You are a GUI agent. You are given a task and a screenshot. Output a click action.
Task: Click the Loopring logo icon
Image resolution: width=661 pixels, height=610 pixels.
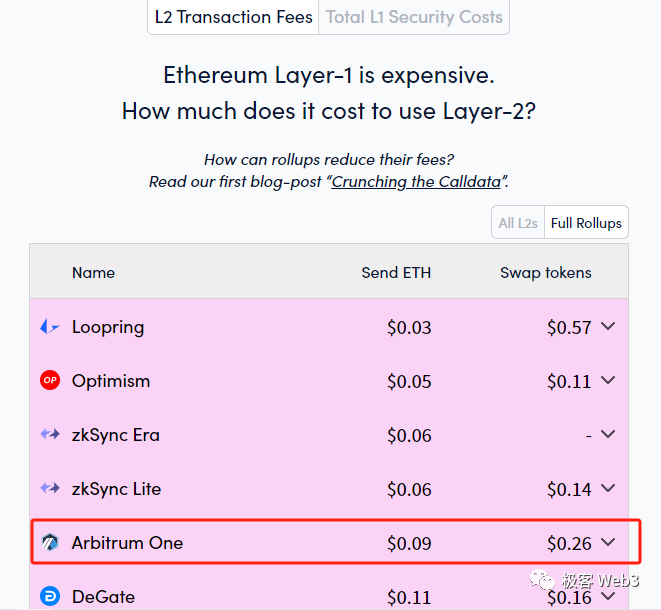coord(50,327)
